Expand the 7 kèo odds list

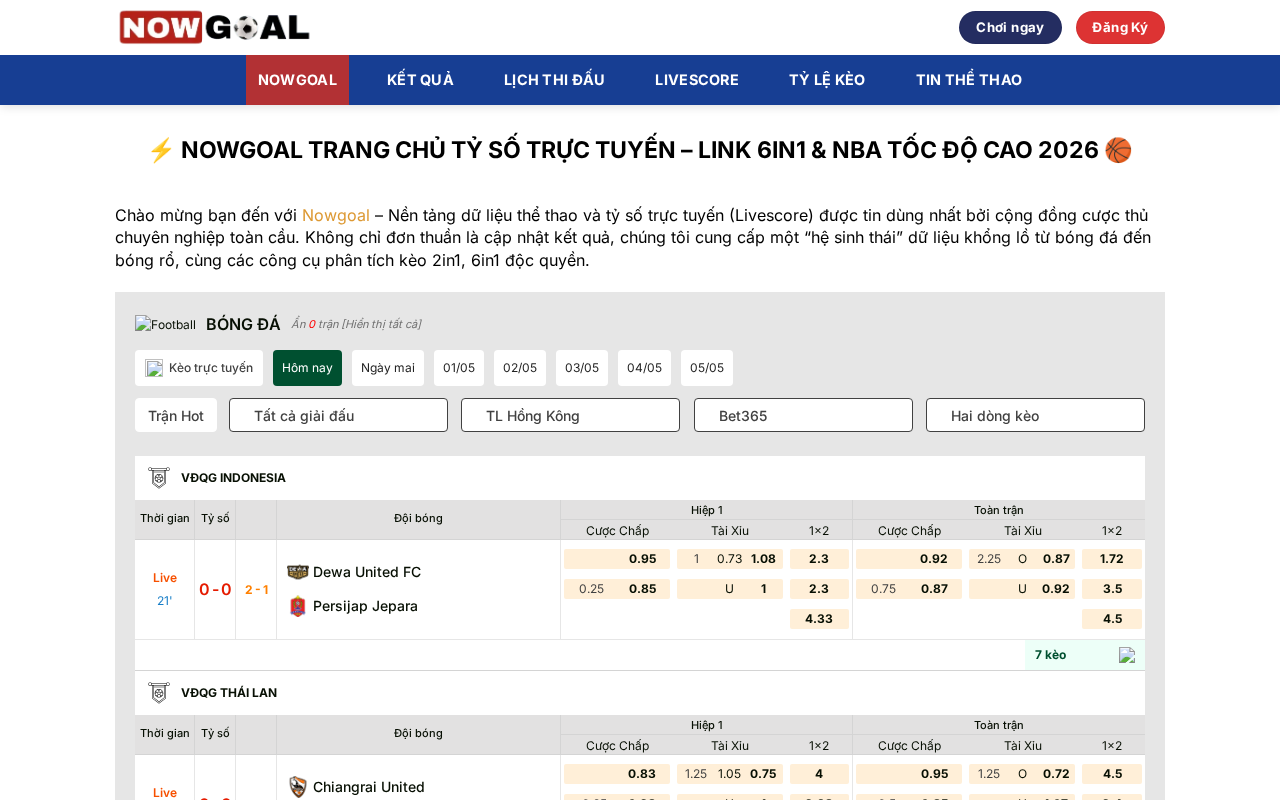(1085, 655)
